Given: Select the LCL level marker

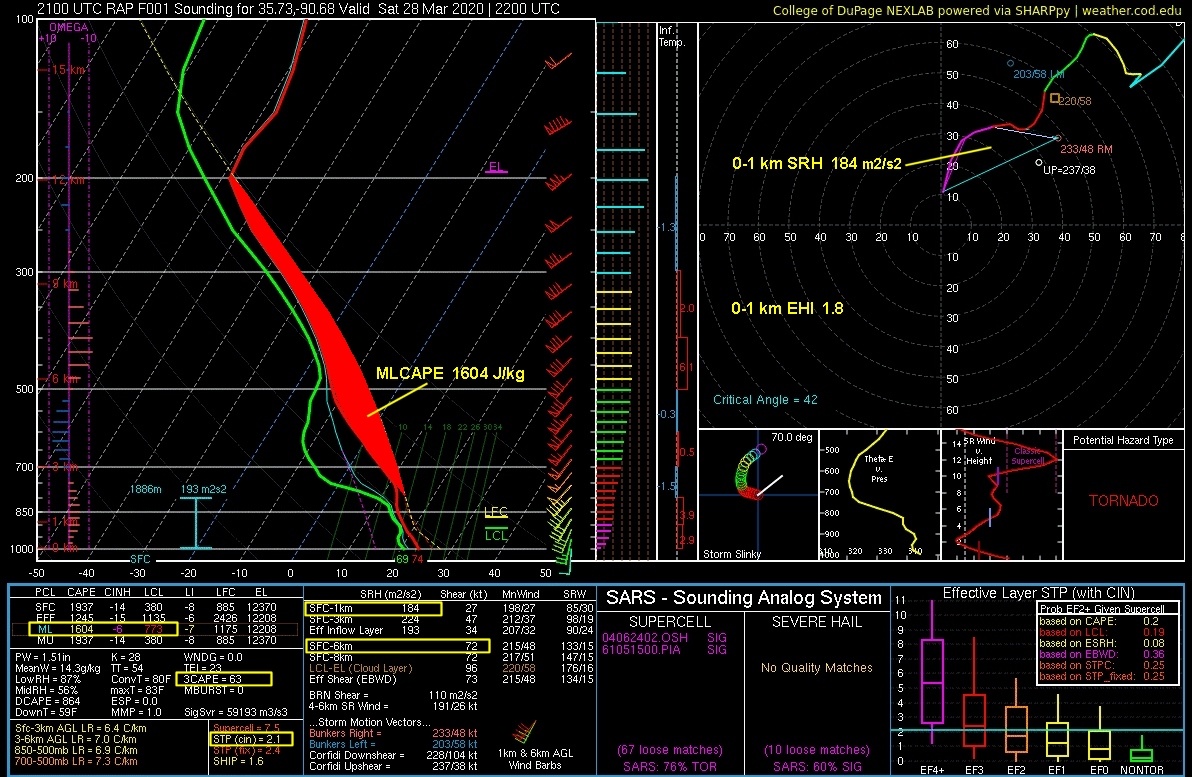Looking at the screenshot, I should coord(496,534).
